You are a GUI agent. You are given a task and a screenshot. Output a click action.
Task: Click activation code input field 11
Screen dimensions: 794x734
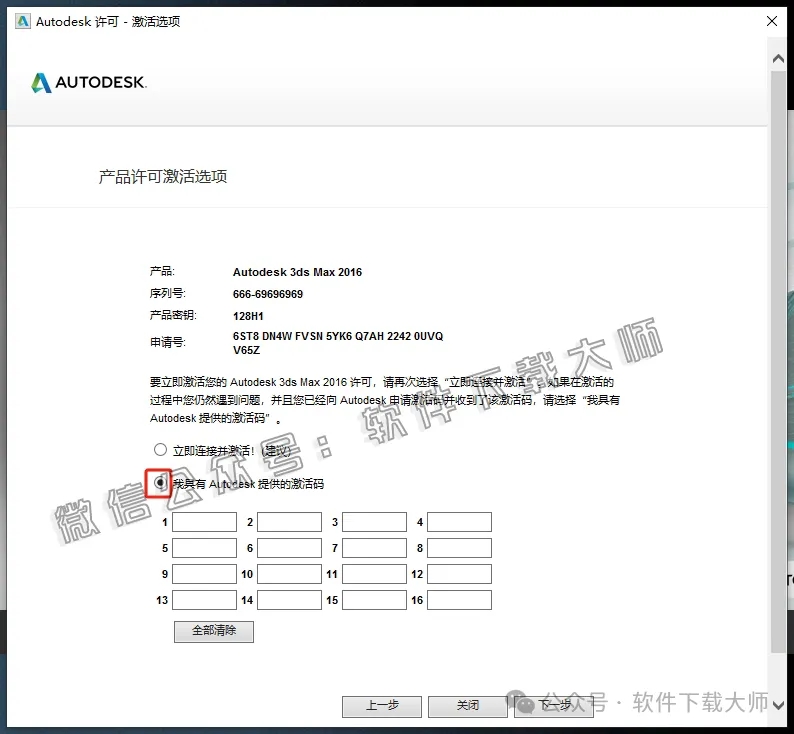(375, 574)
